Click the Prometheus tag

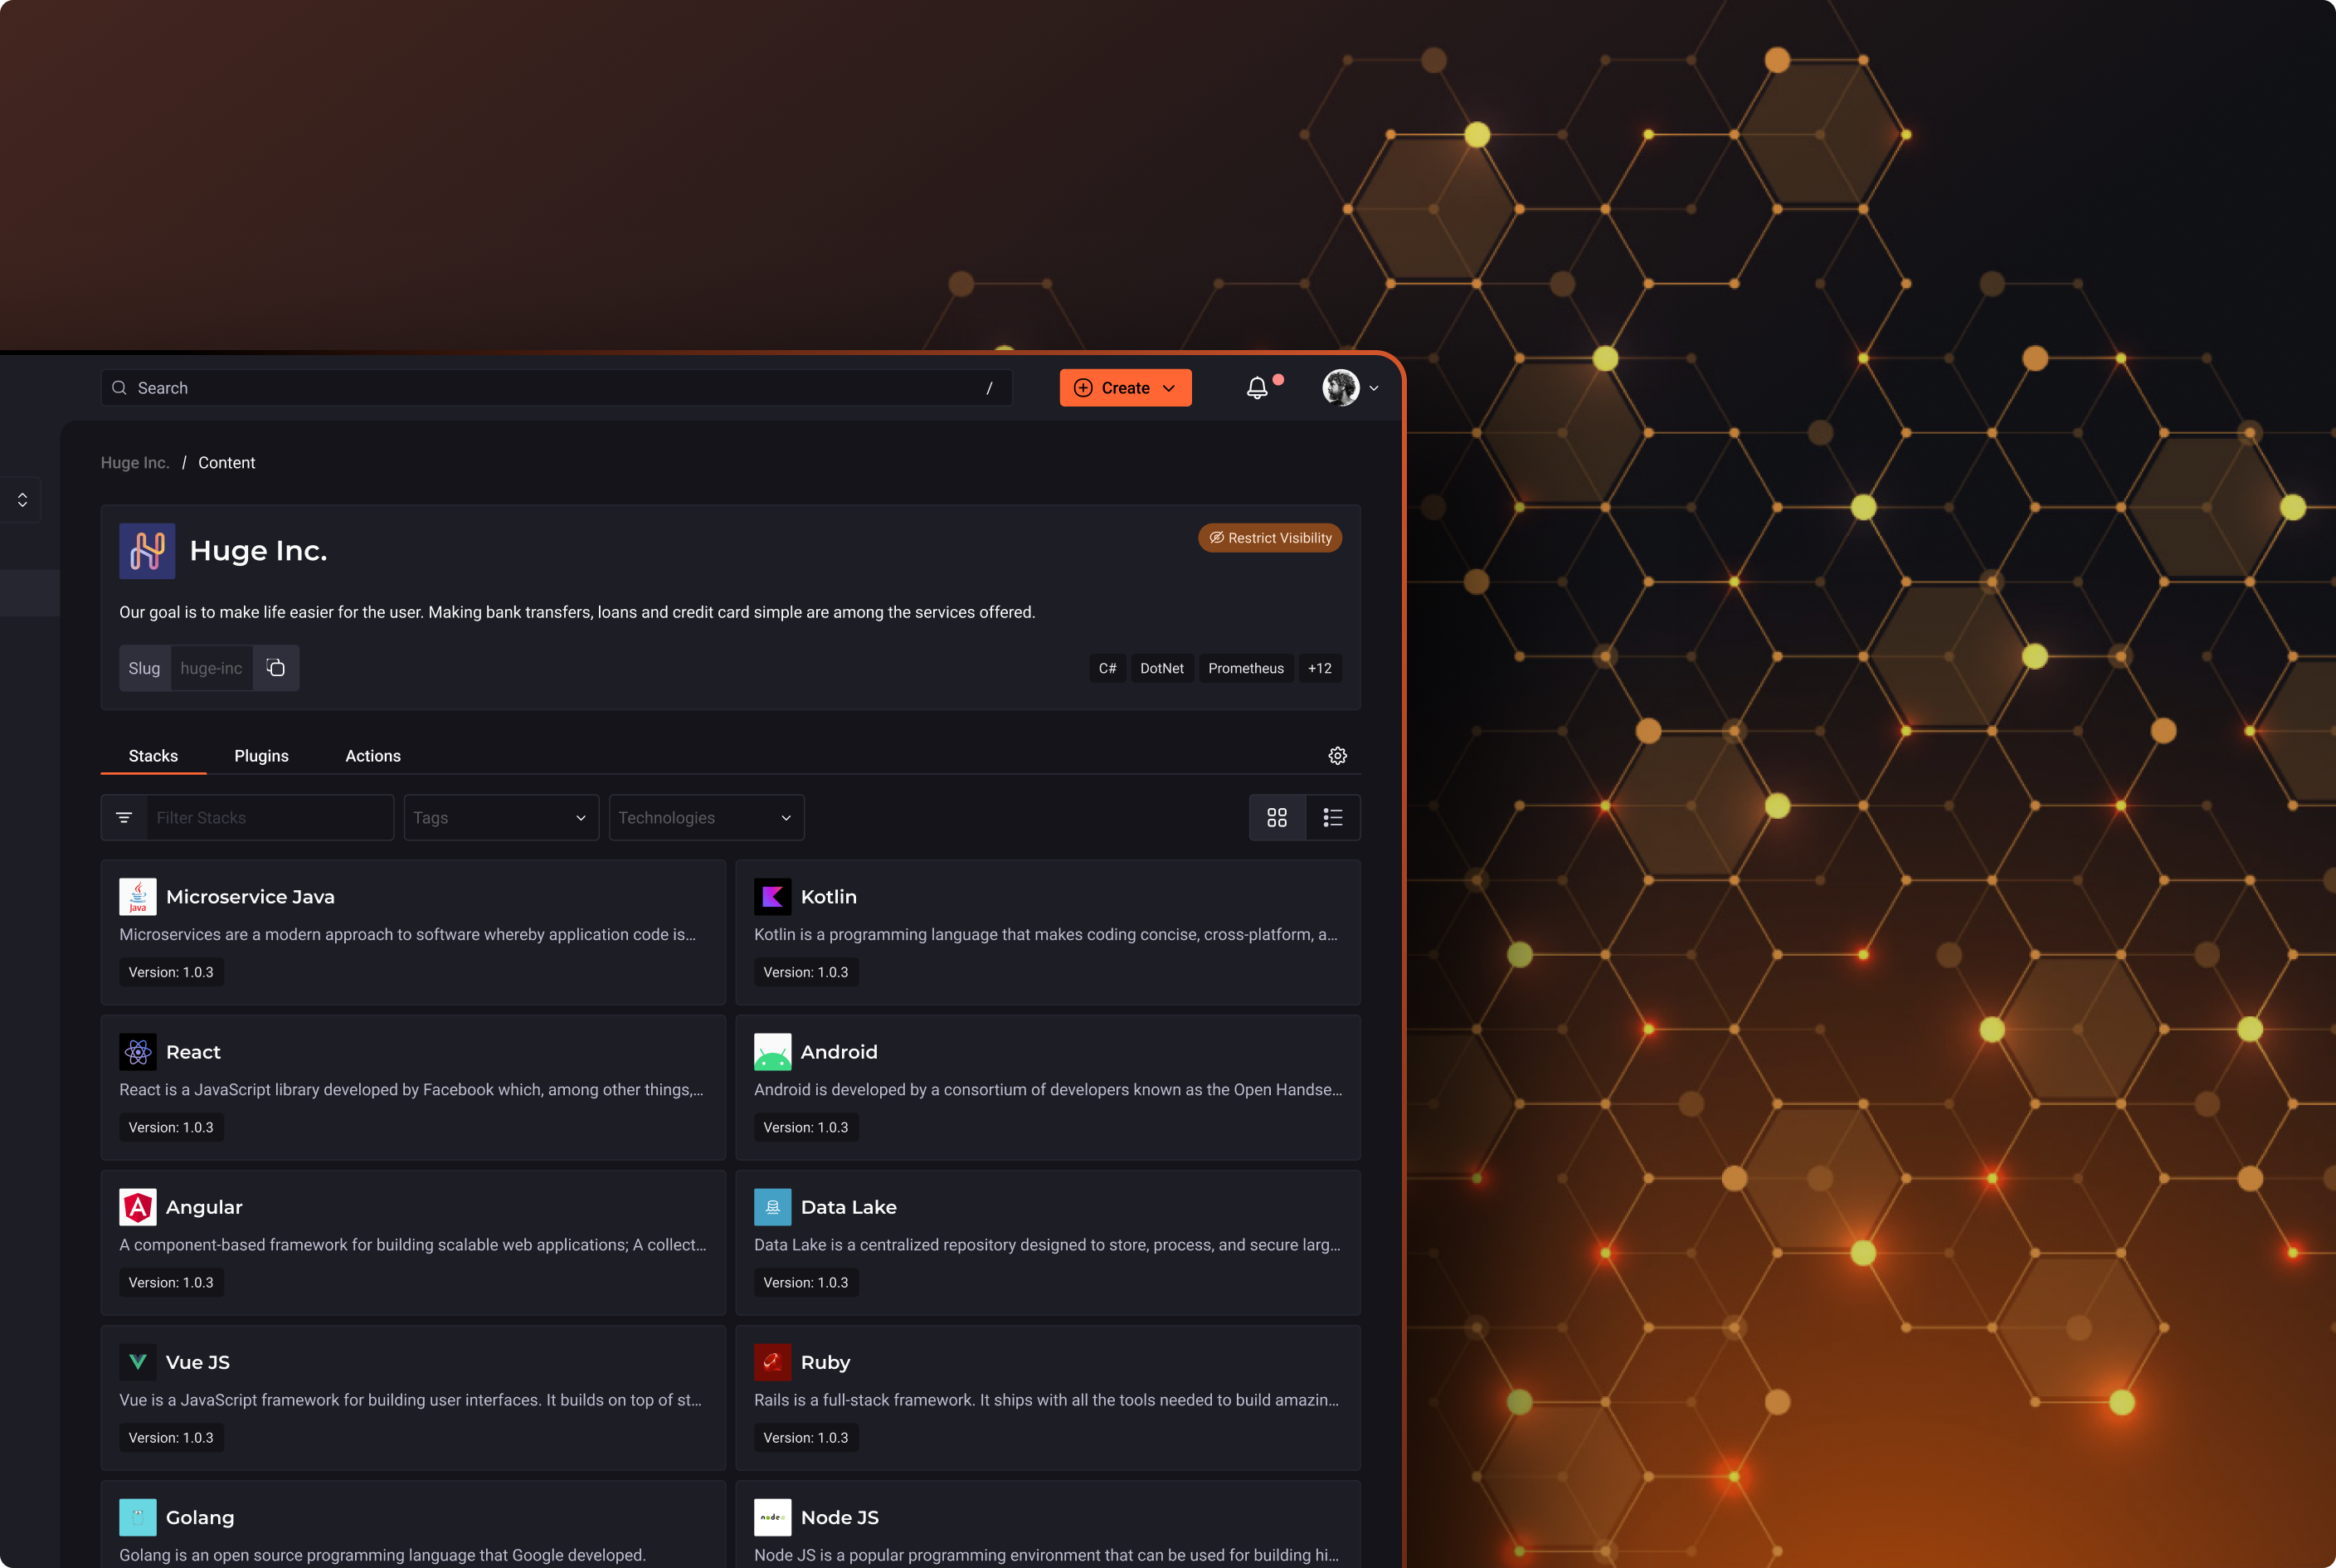point(1245,668)
